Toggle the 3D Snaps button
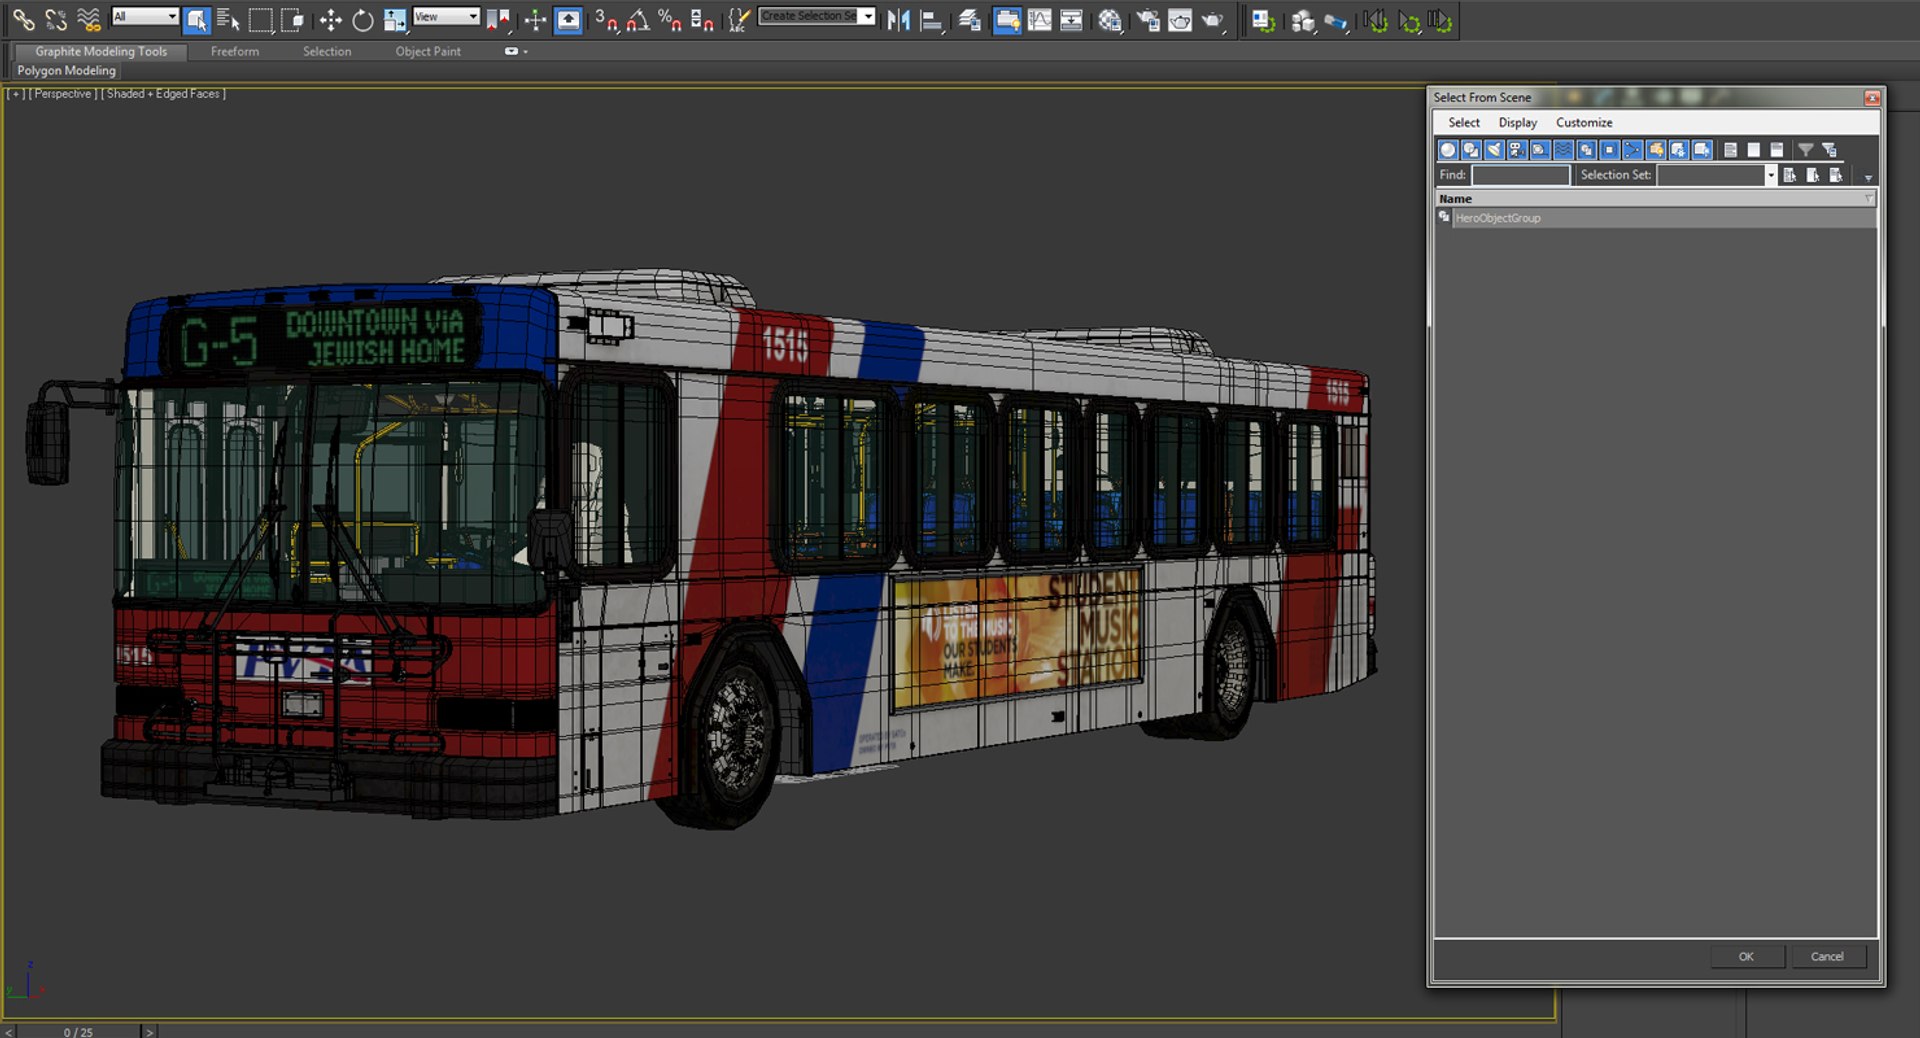The width and height of the screenshot is (1920, 1038). pyautogui.click(x=606, y=19)
